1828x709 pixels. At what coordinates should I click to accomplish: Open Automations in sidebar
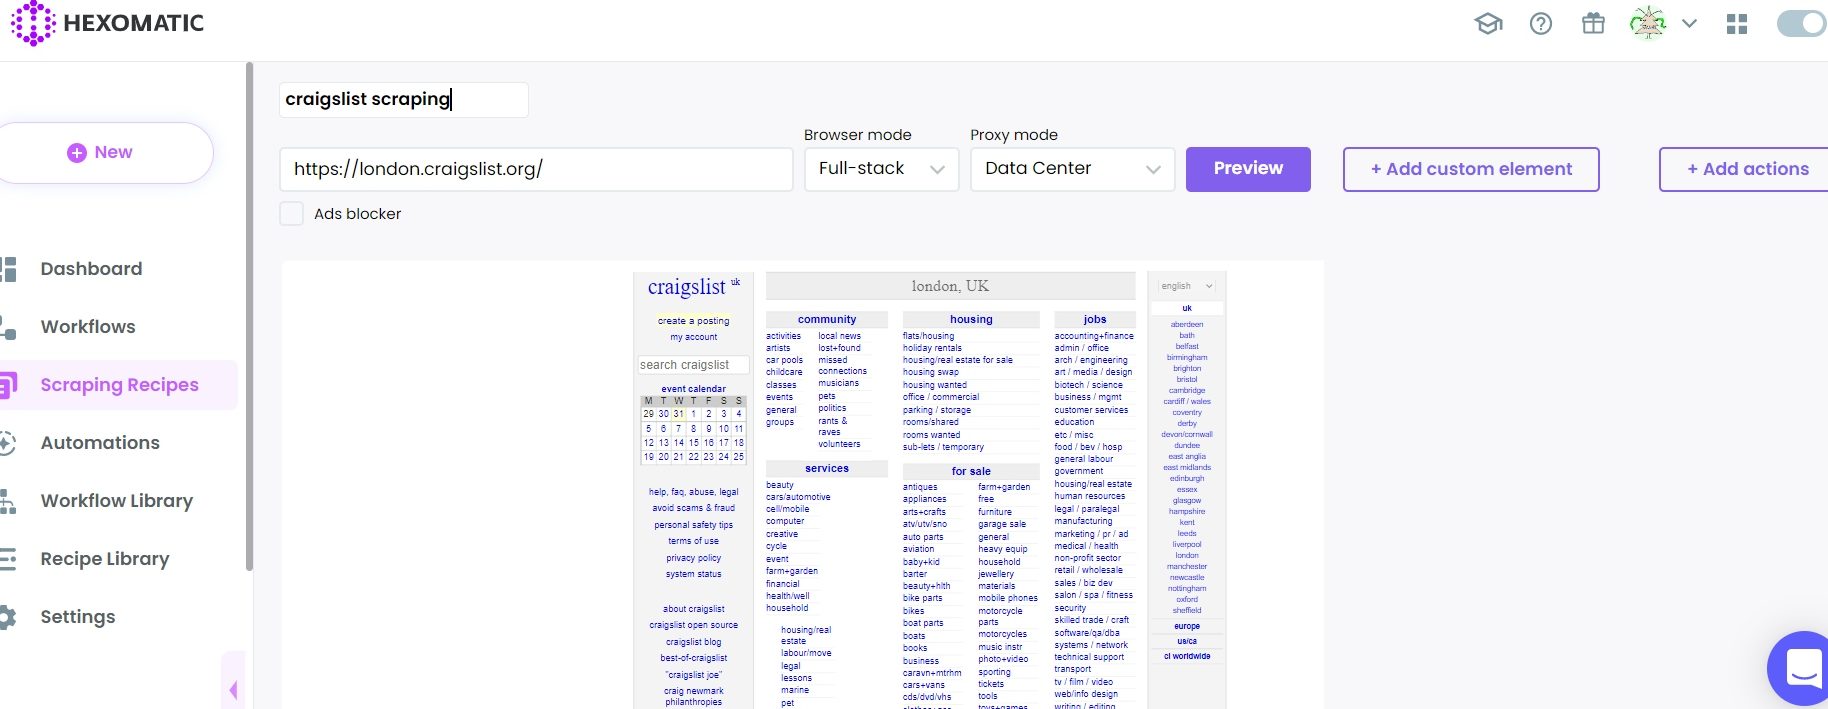[x=100, y=442]
